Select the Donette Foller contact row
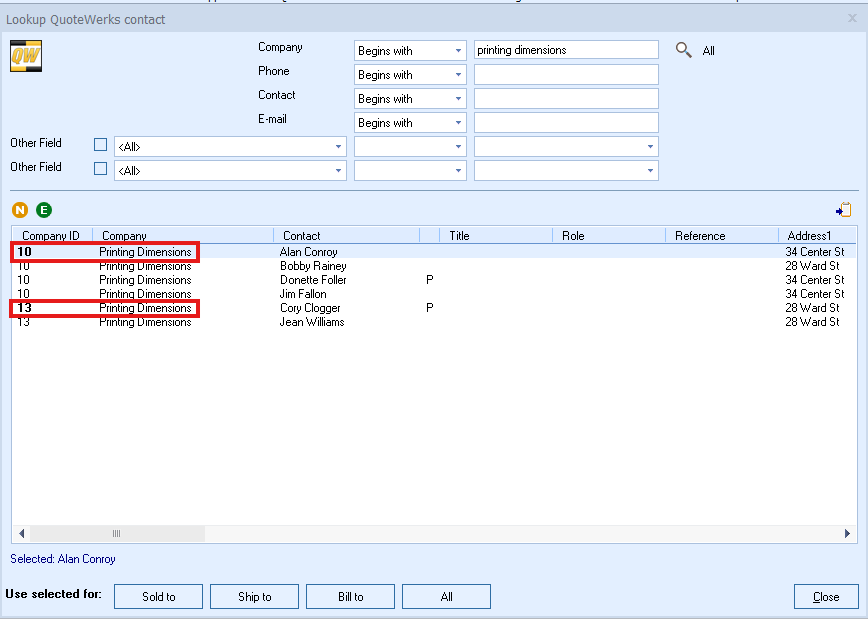 pos(434,280)
